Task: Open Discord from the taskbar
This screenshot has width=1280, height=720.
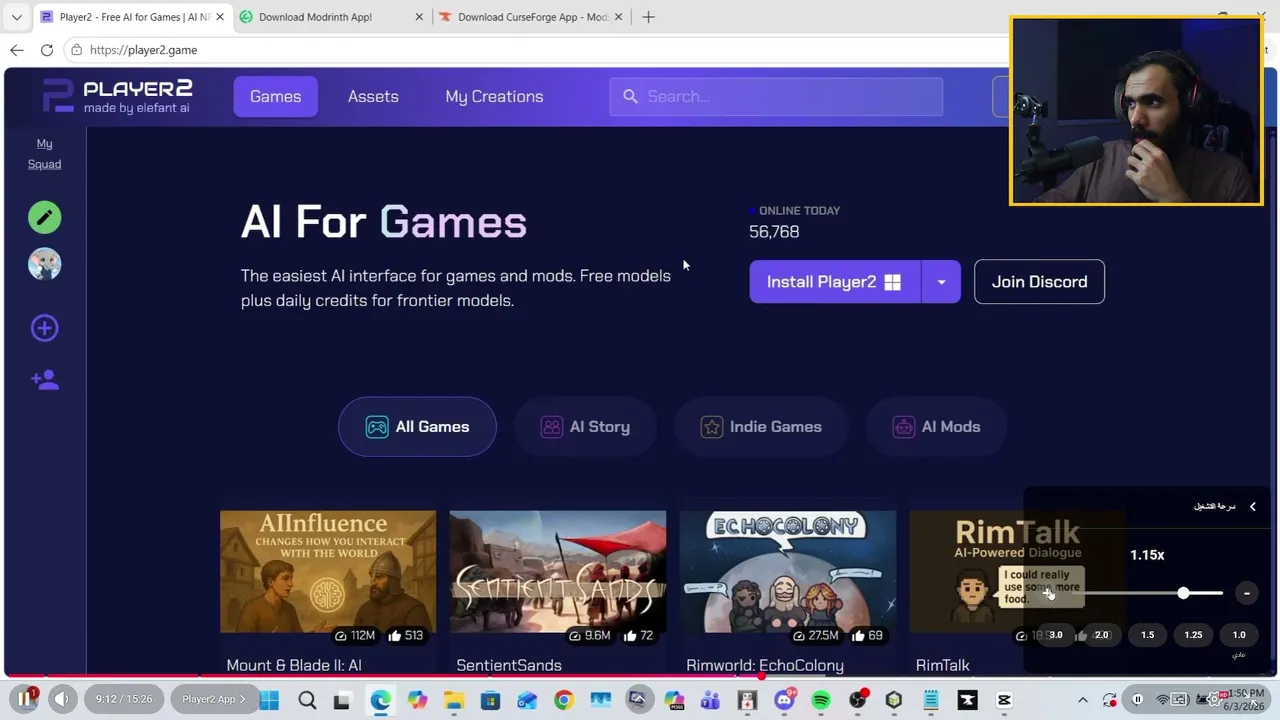Action: click(784, 700)
